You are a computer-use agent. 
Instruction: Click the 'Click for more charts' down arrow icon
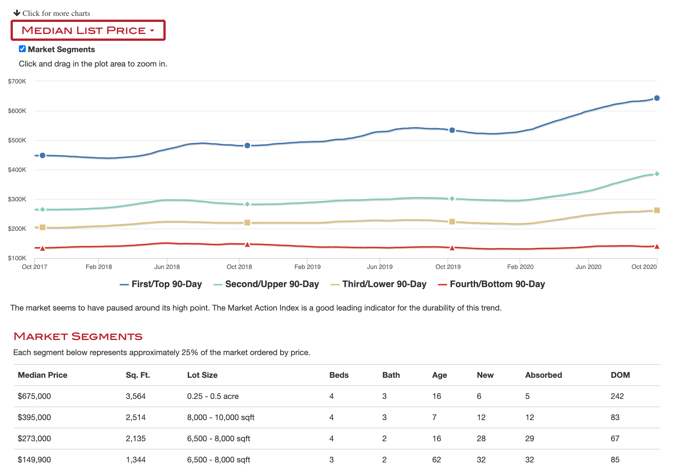point(17,13)
